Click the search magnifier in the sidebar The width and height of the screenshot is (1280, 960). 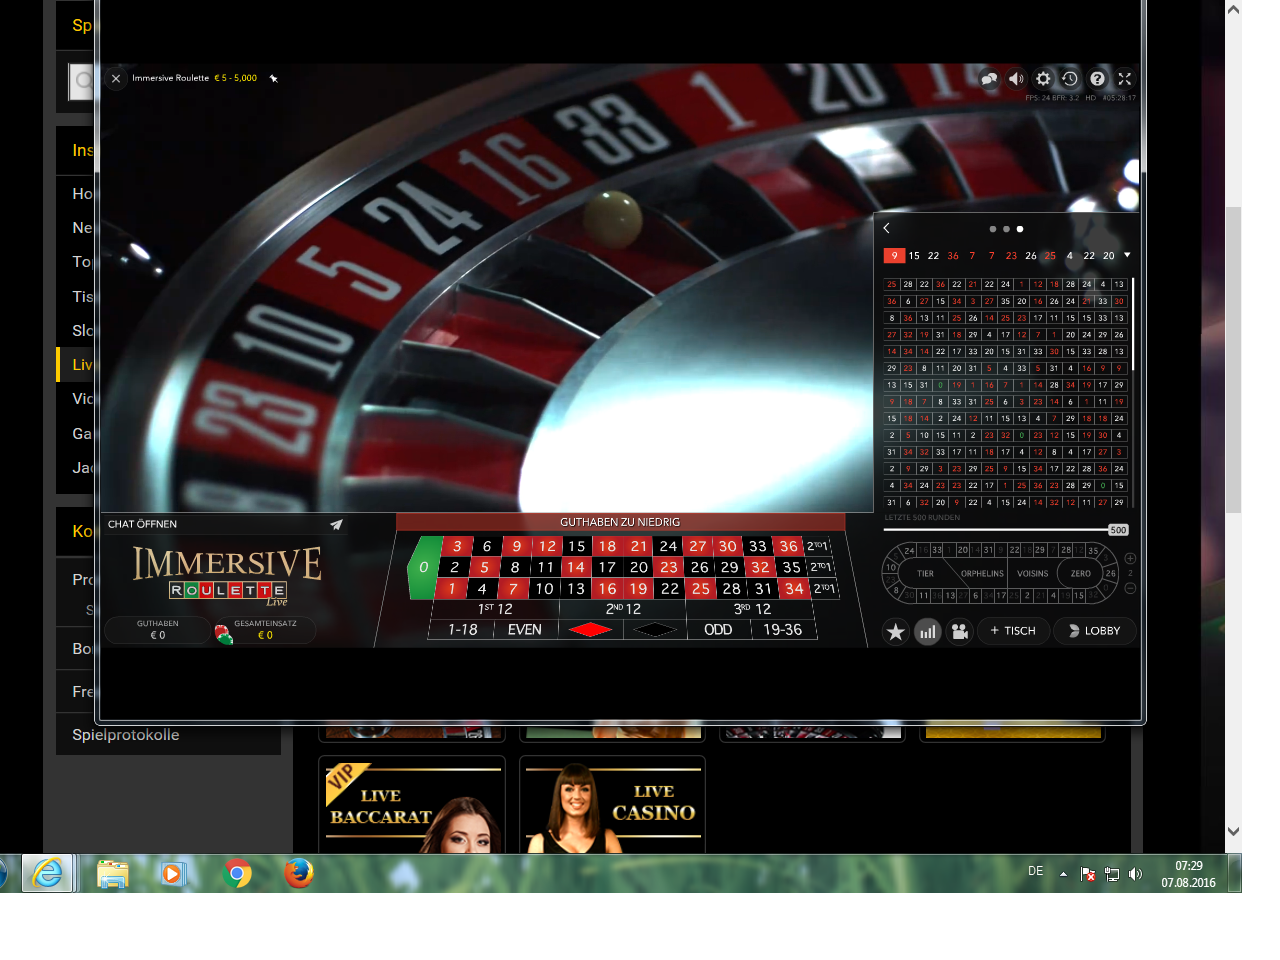point(83,81)
